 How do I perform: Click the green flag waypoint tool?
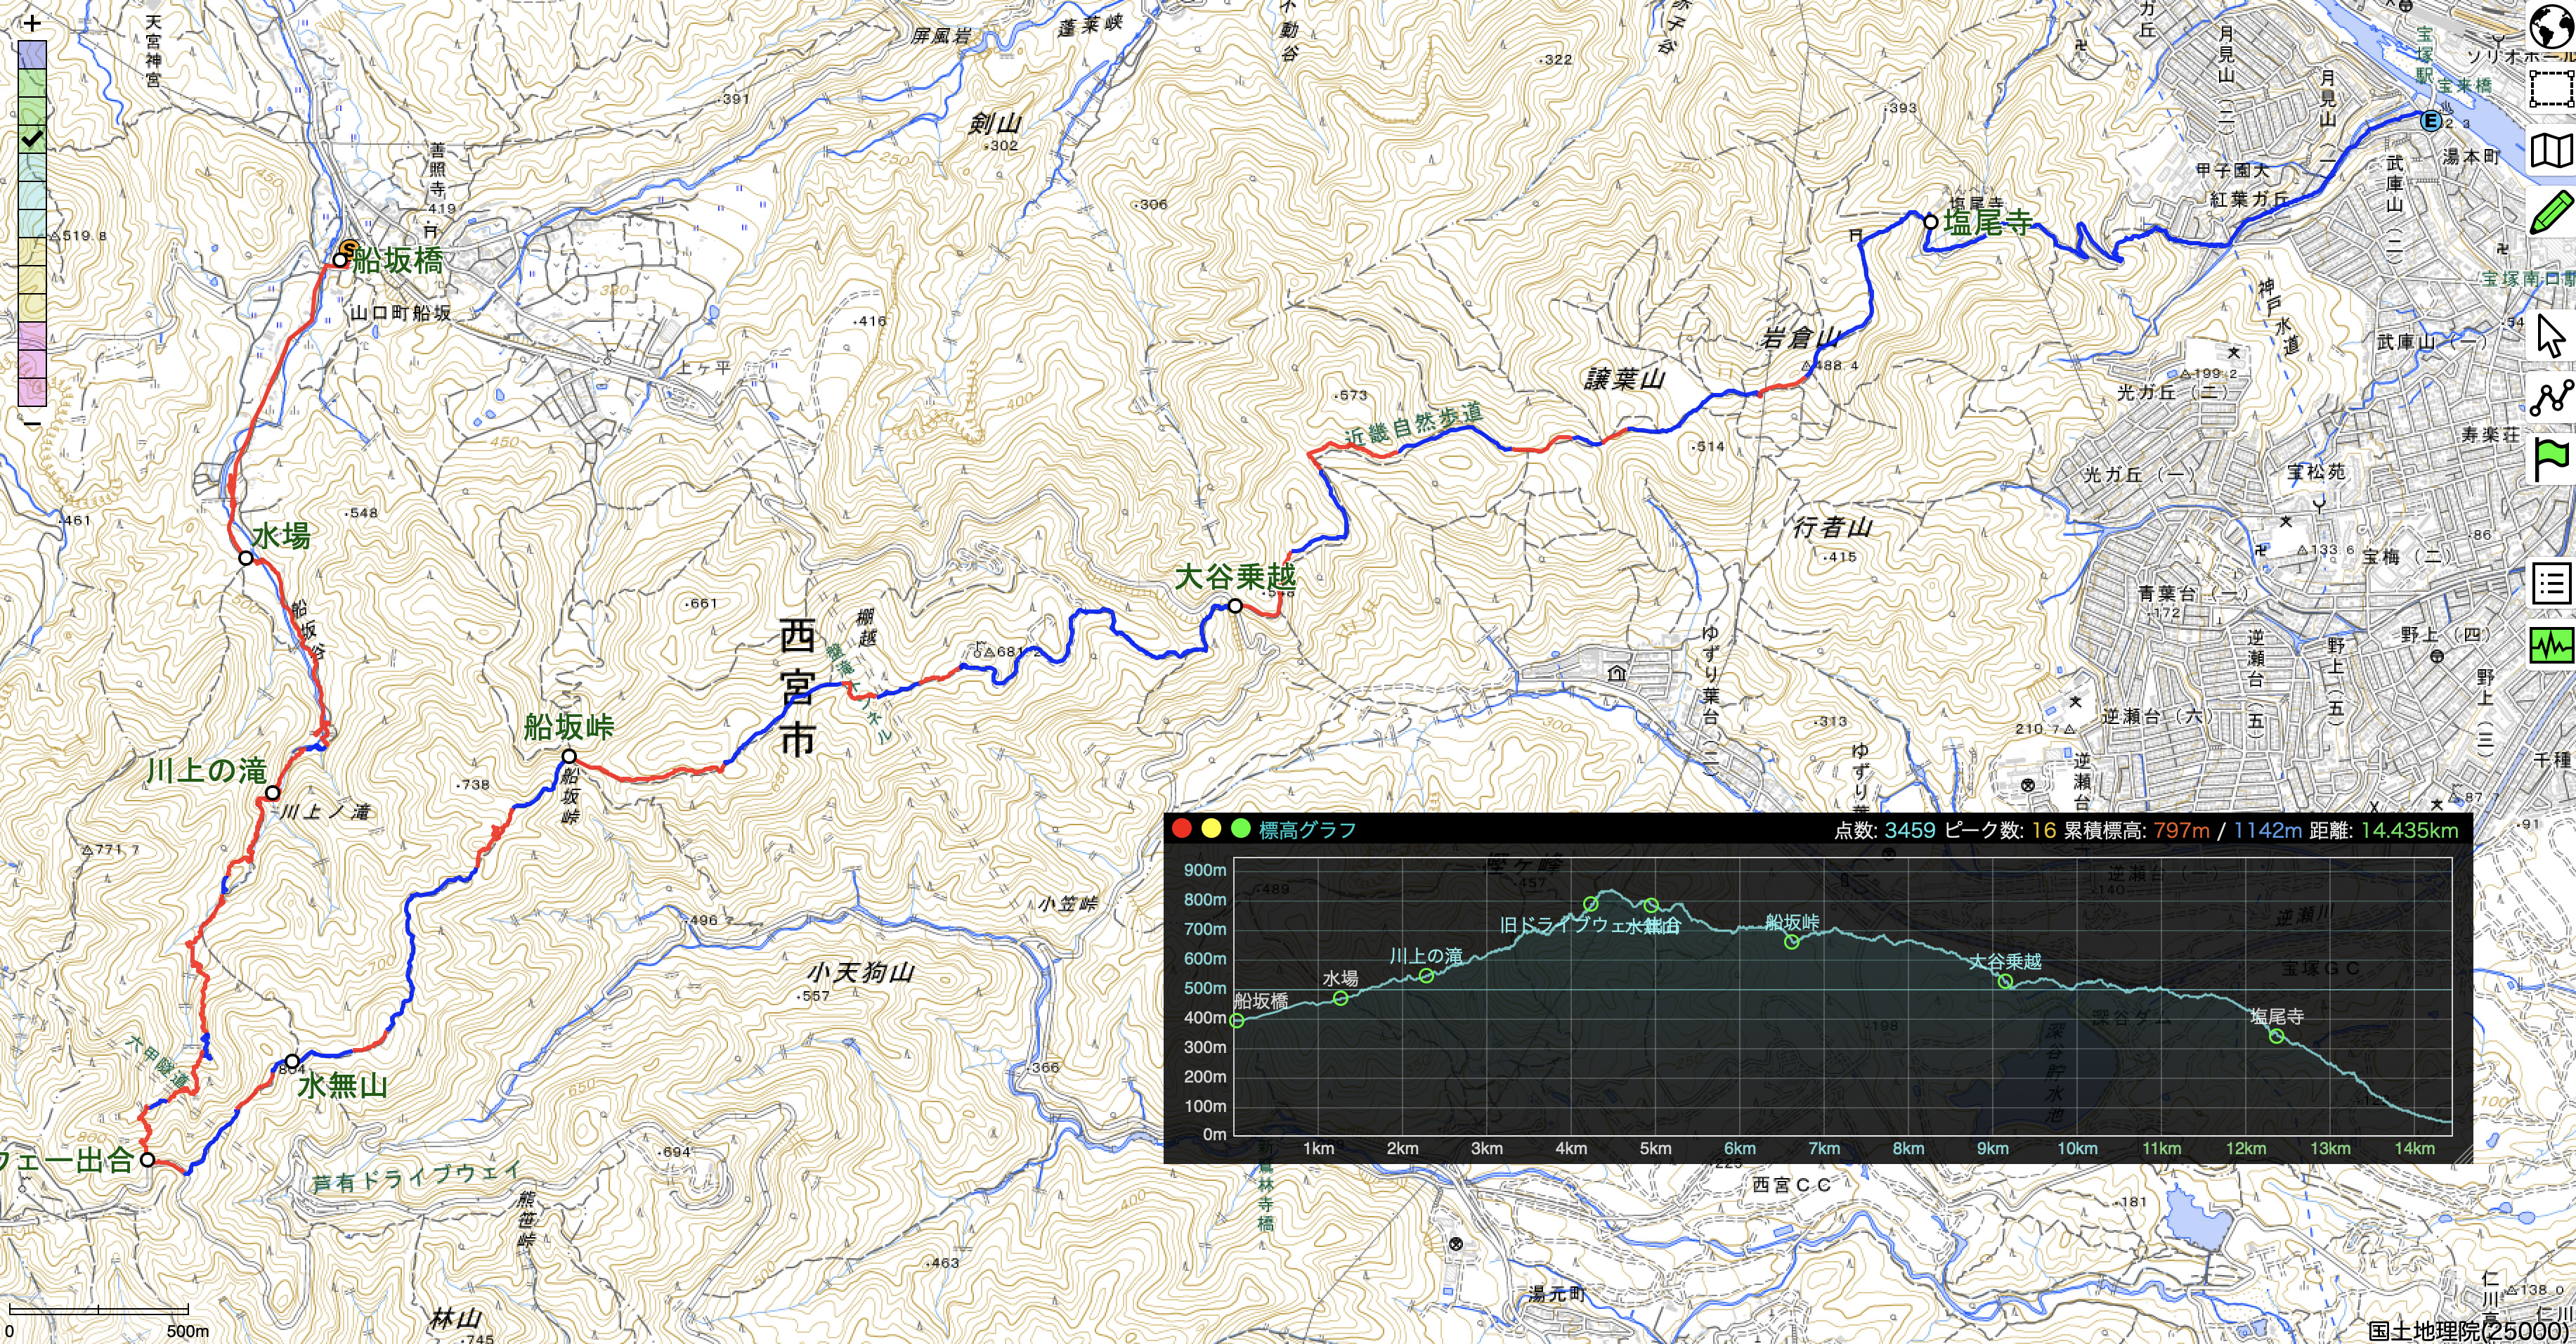pyautogui.click(x=2551, y=460)
